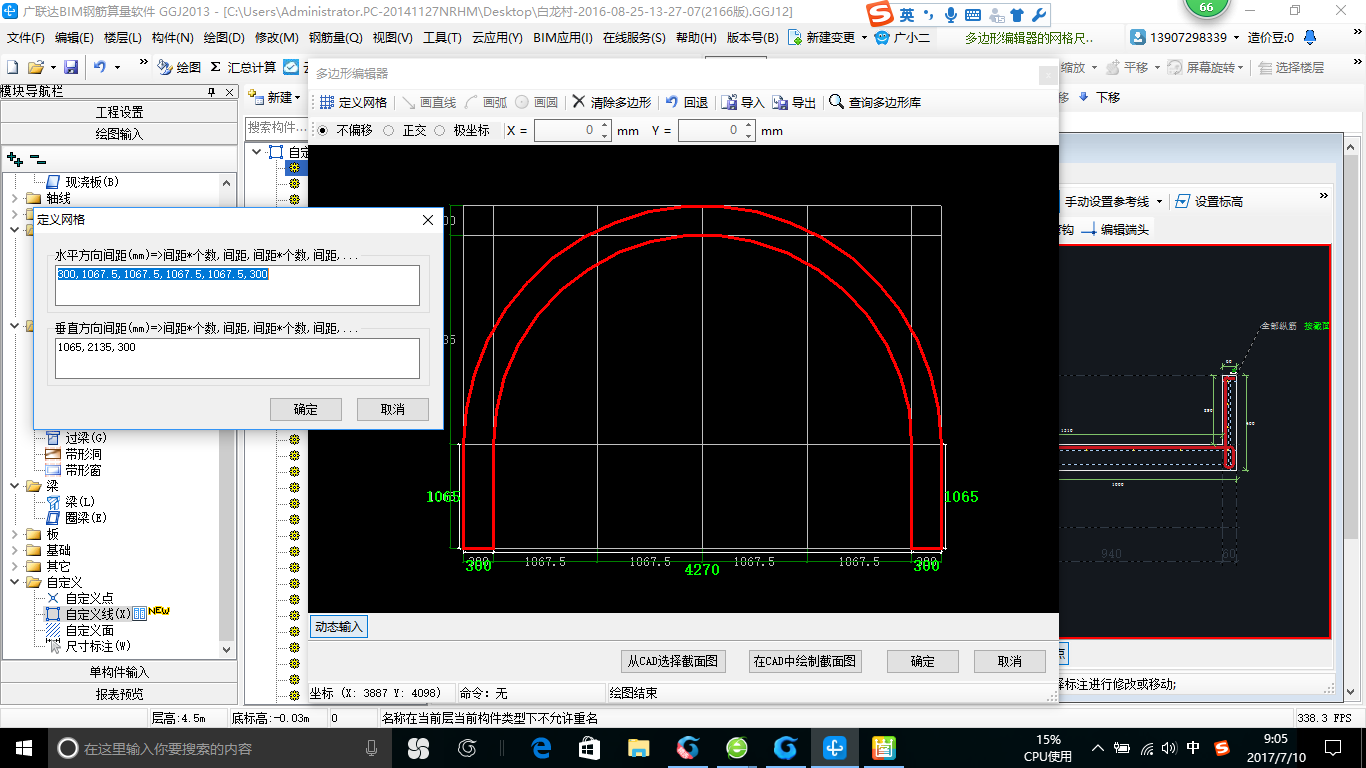The width and height of the screenshot is (1366, 768).
Task: Collapse the 梁 tree folder
Action: coord(15,486)
